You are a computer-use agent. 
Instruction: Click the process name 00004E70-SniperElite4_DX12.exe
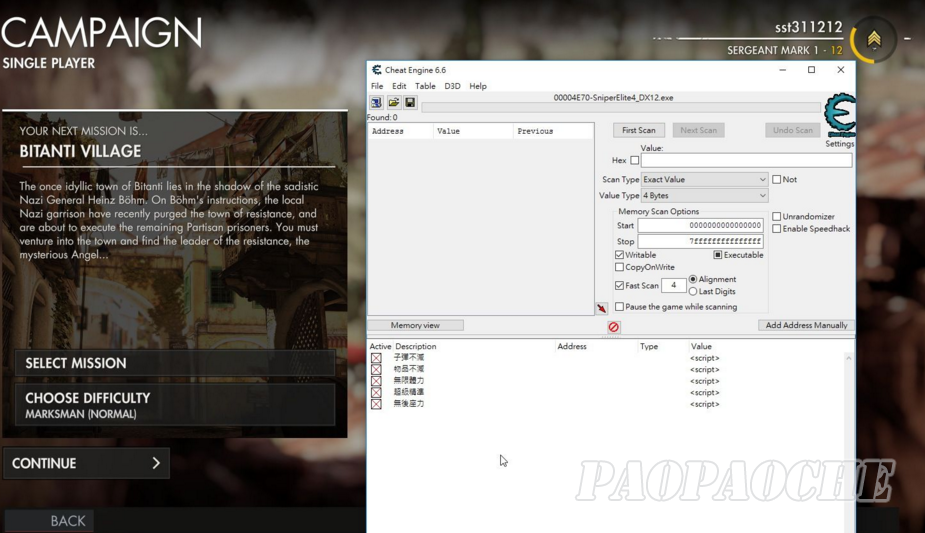point(614,98)
